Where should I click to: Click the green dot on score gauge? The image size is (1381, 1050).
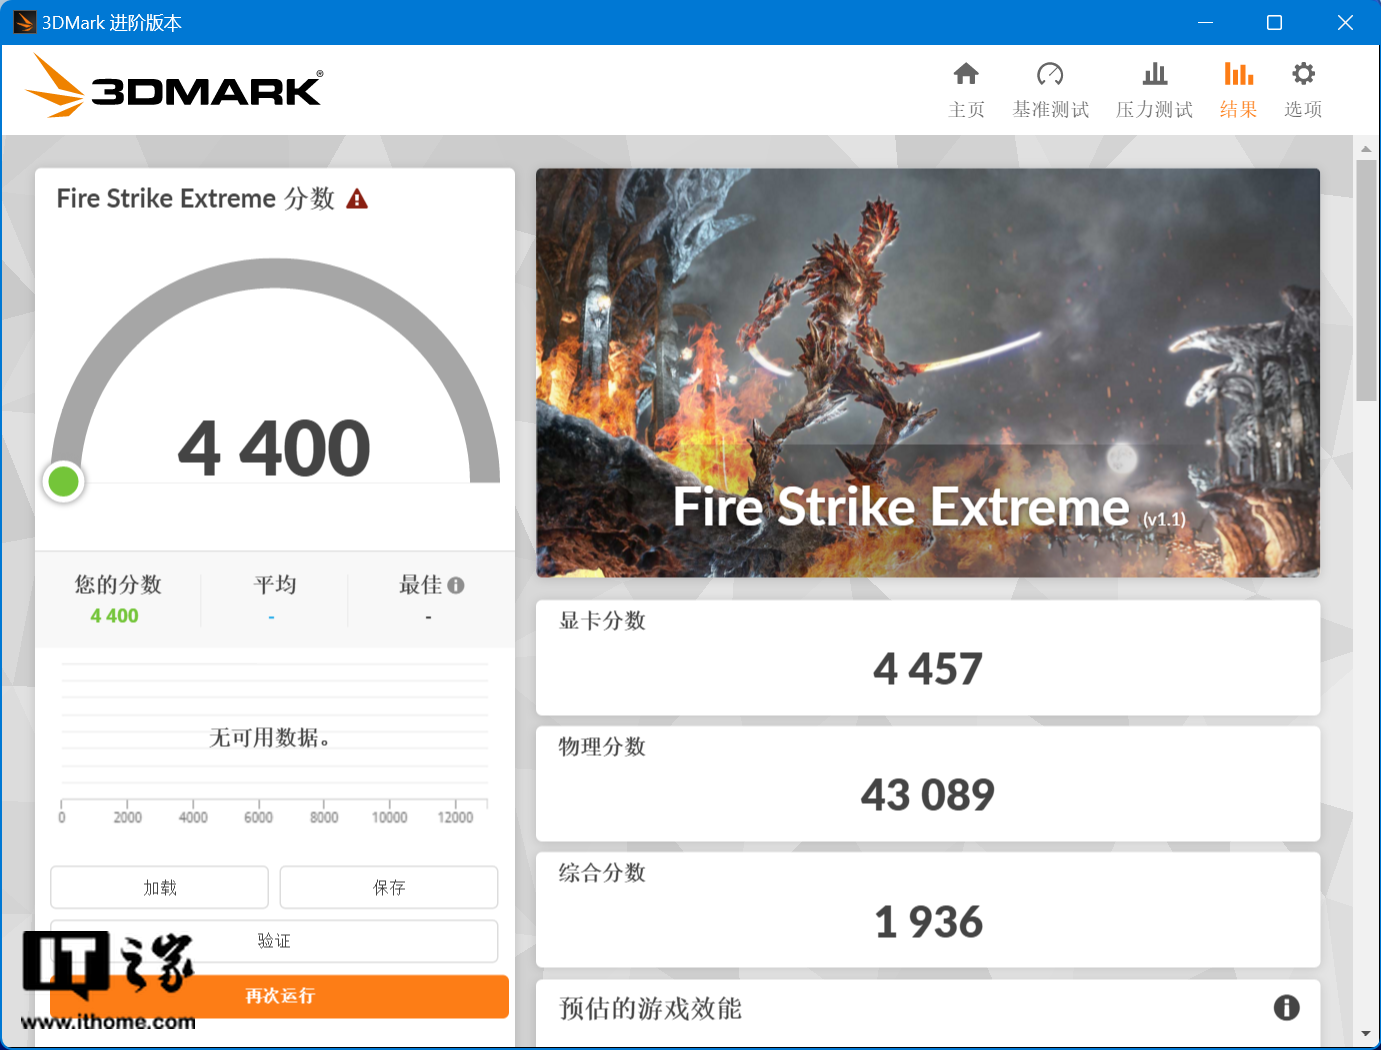click(x=64, y=482)
